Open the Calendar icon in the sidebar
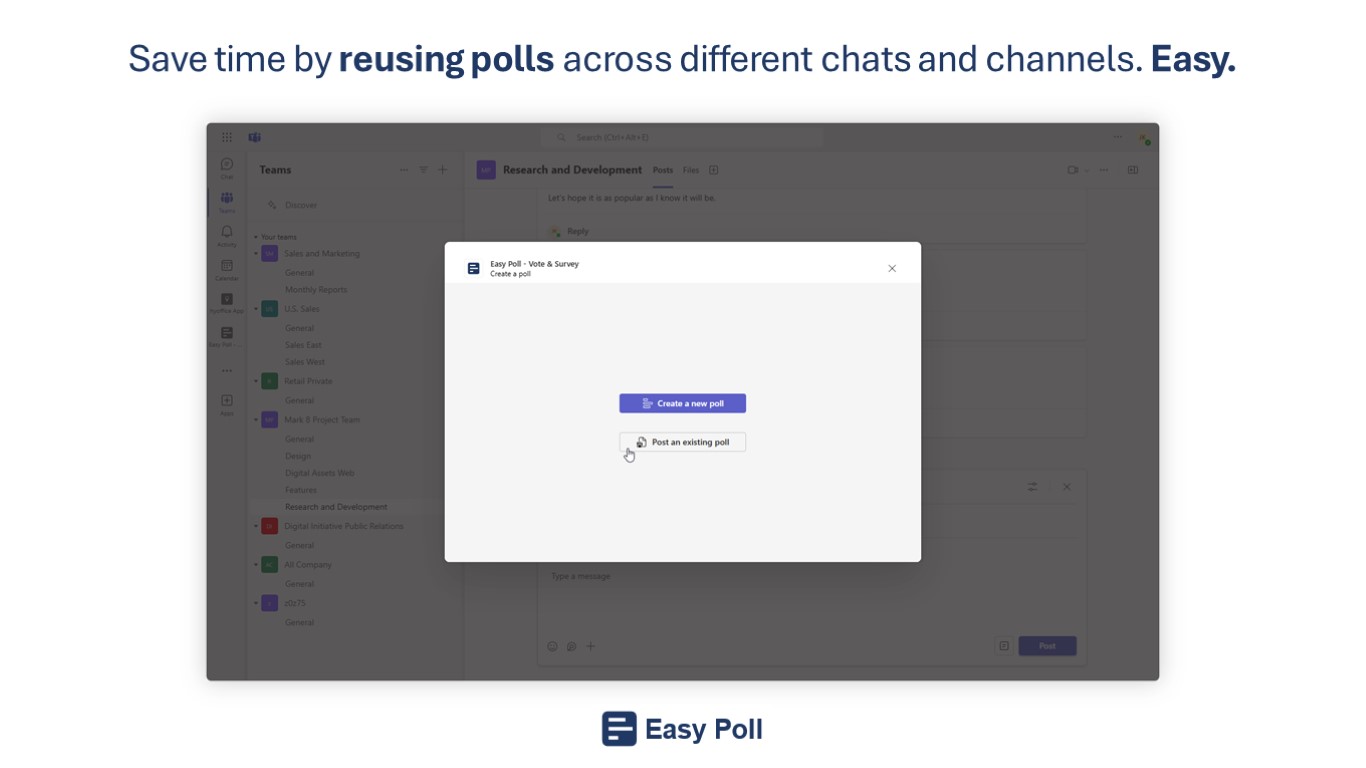The image size is (1366, 768). pyautogui.click(x=227, y=268)
